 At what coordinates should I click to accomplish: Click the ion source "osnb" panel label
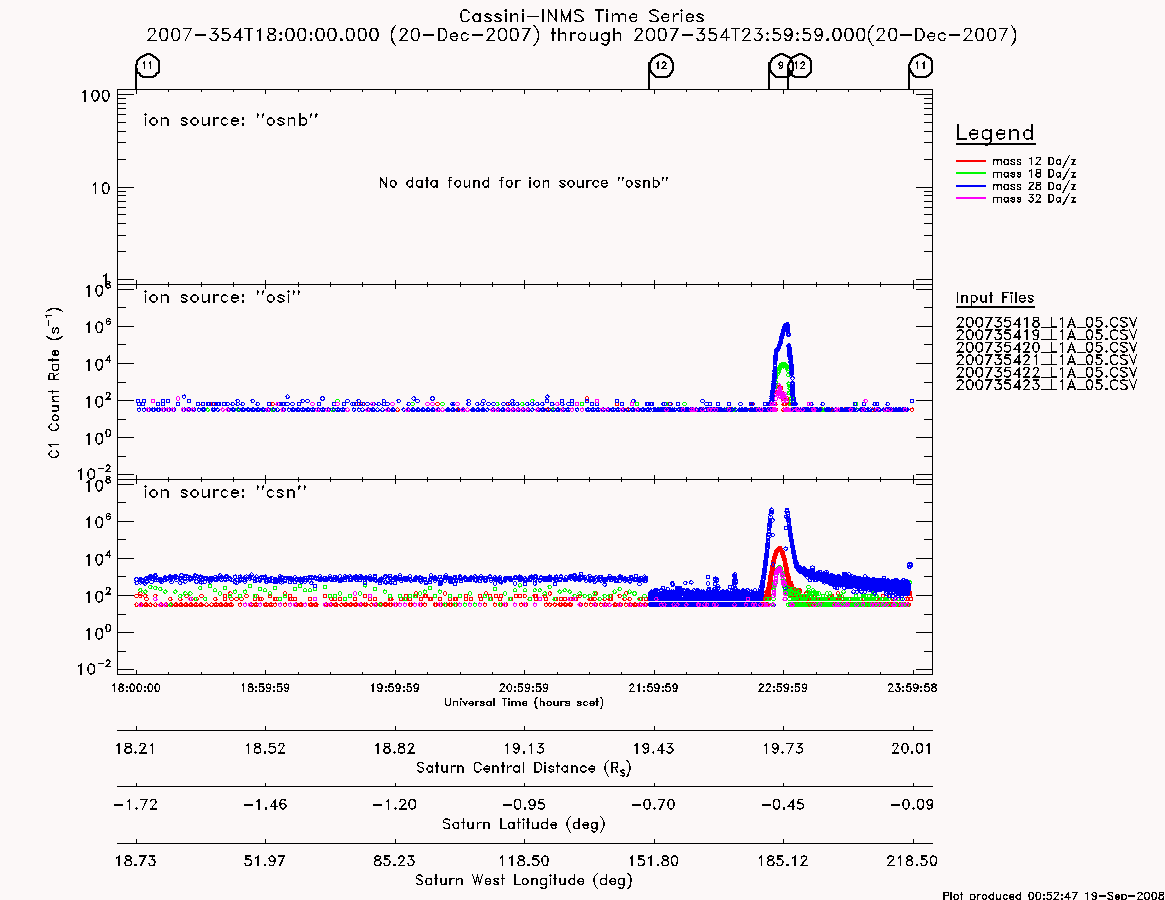[x=231, y=120]
